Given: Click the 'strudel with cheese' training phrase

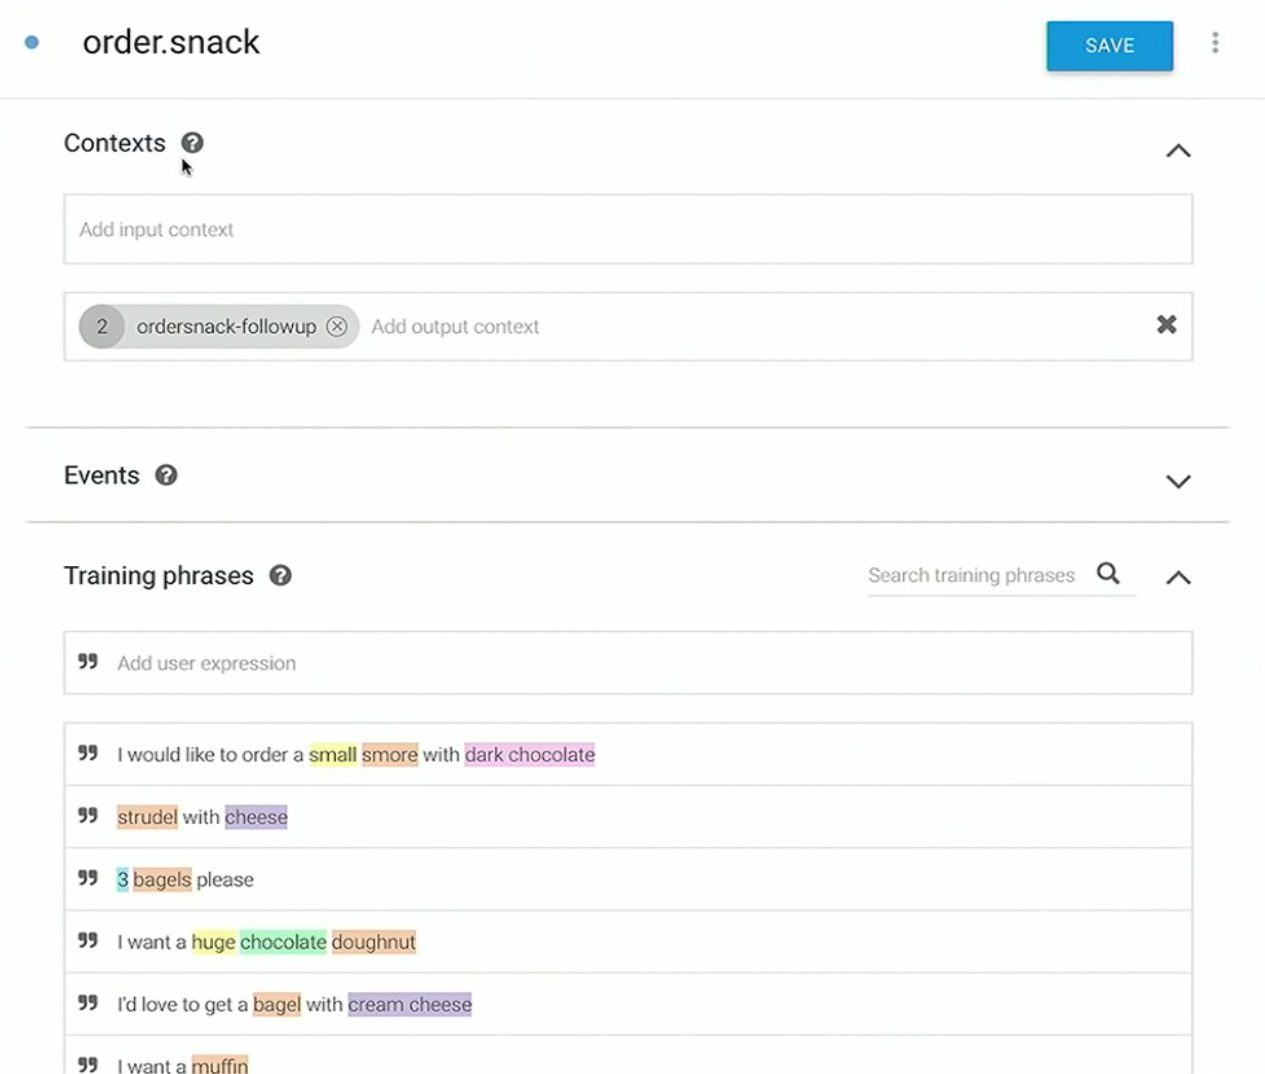Looking at the screenshot, I should point(202,817).
